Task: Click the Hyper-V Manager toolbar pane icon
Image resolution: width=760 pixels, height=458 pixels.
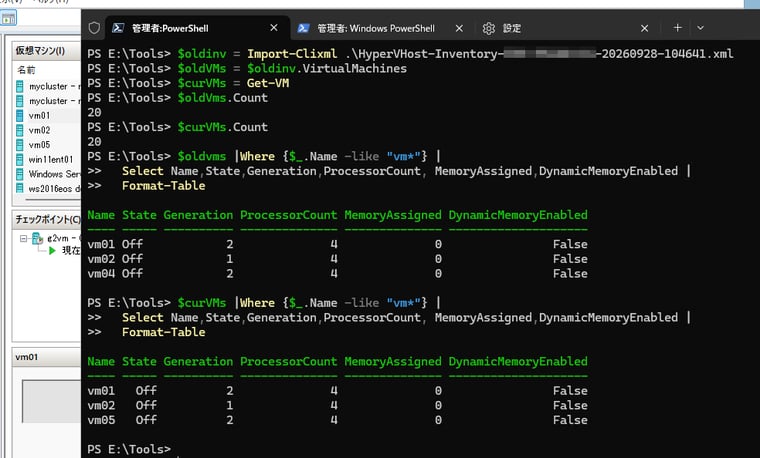Action: (8, 19)
